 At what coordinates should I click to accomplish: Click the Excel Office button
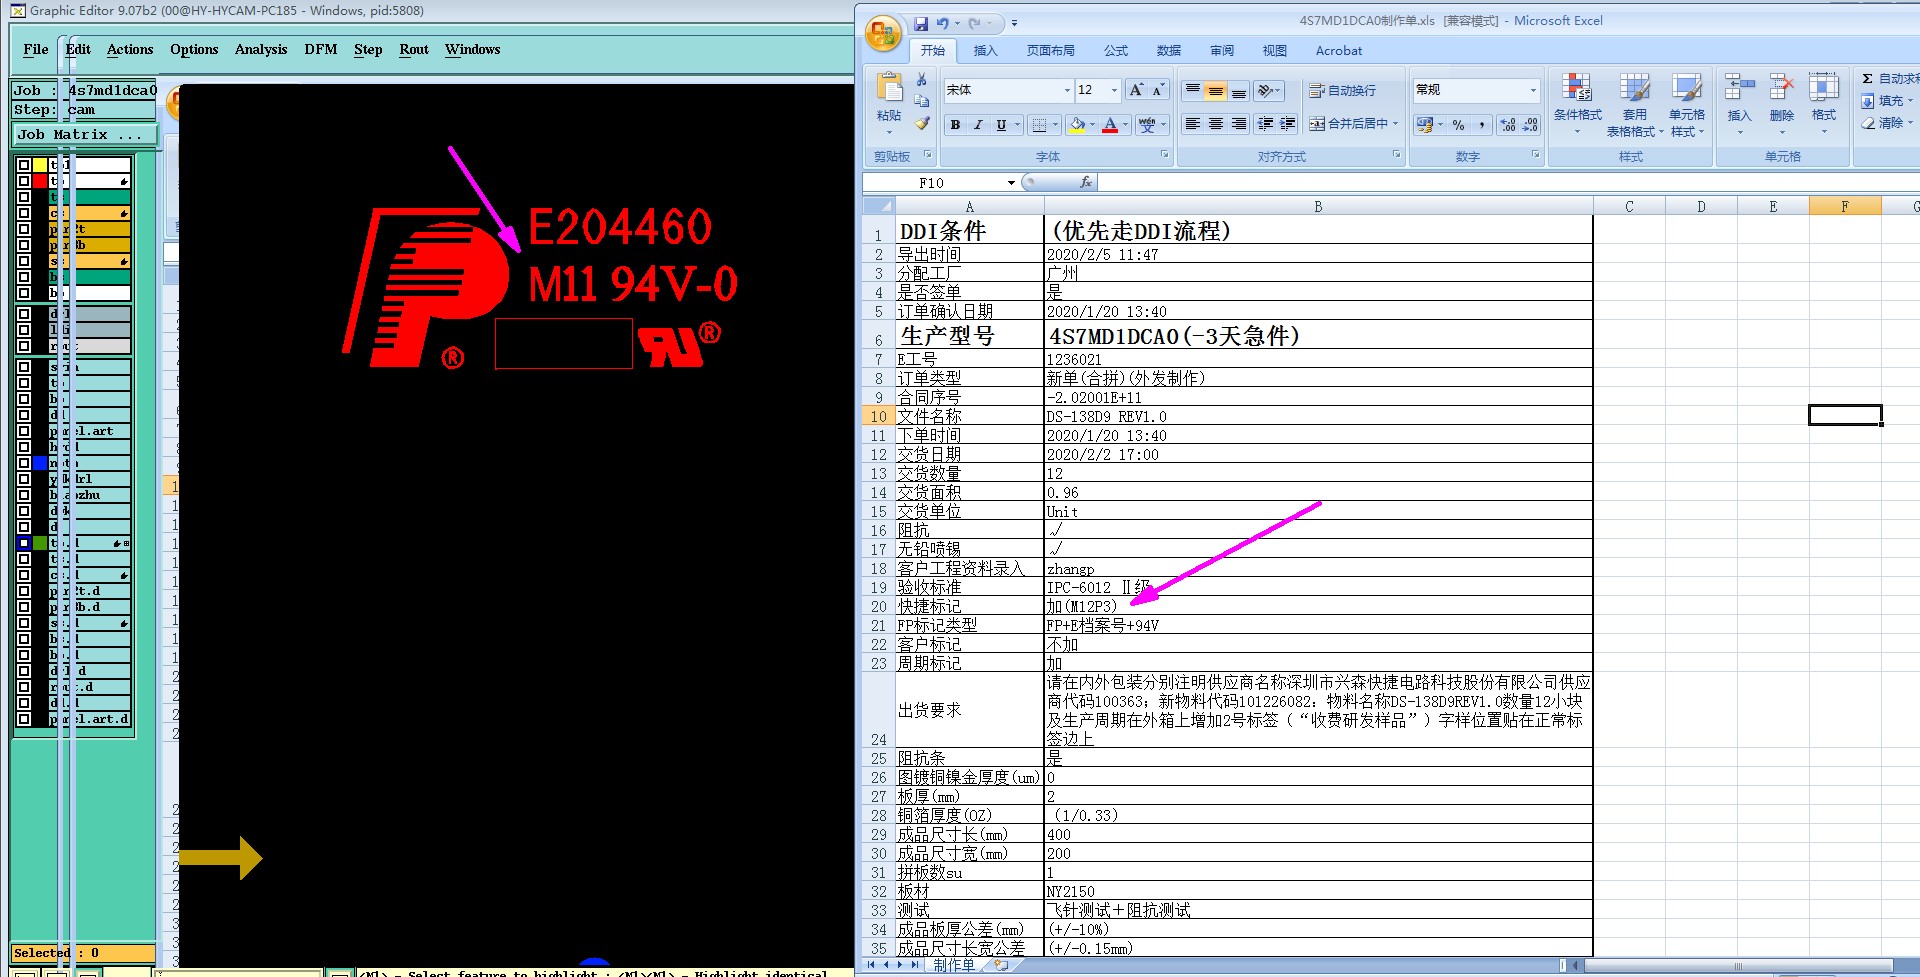click(x=883, y=35)
